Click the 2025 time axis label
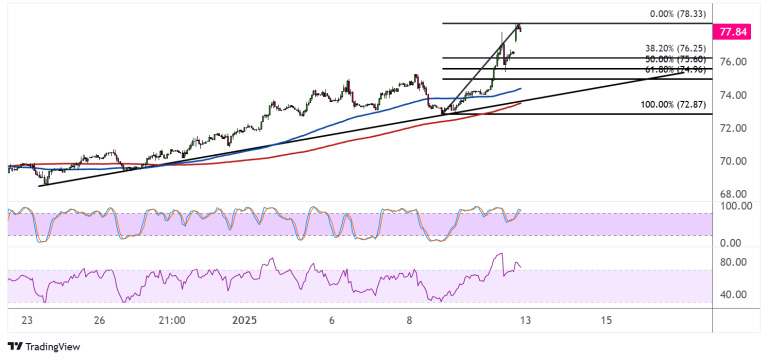 (x=244, y=321)
